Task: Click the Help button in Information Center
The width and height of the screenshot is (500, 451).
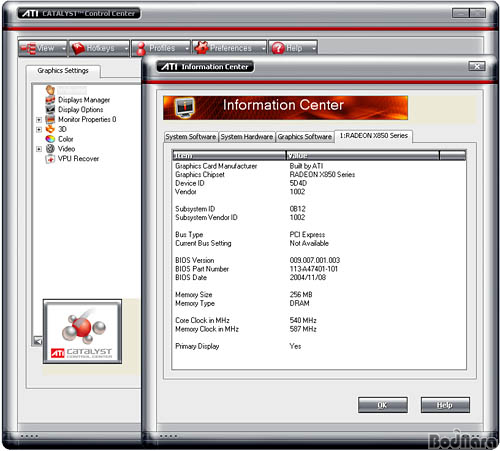Action: point(445,405)
